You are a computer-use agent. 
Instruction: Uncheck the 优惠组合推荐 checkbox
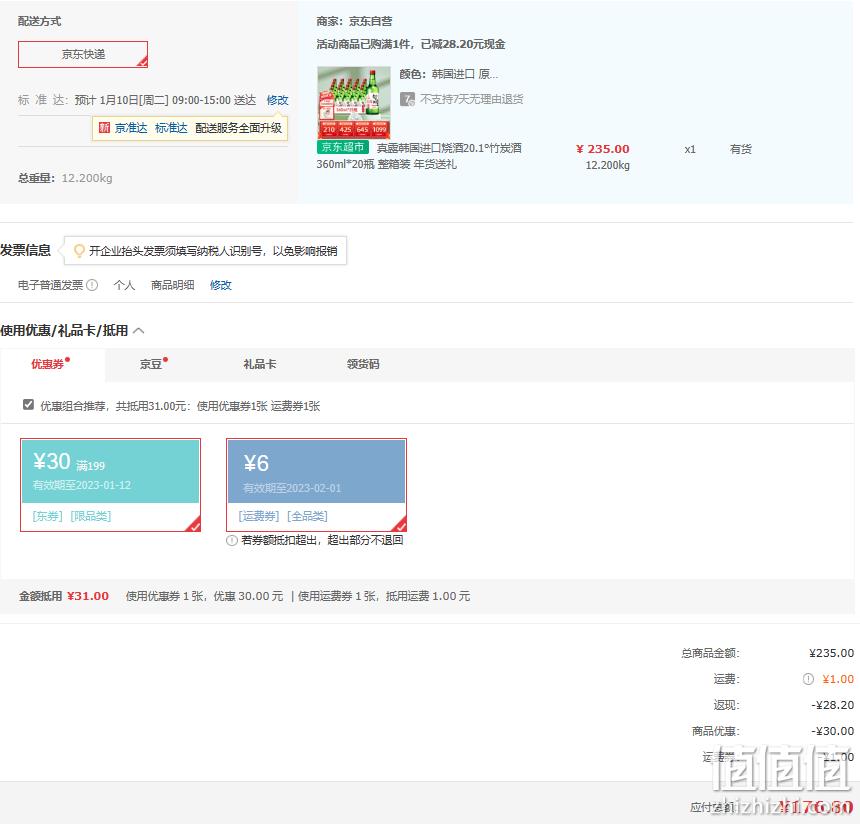click(x=28, y=404)
